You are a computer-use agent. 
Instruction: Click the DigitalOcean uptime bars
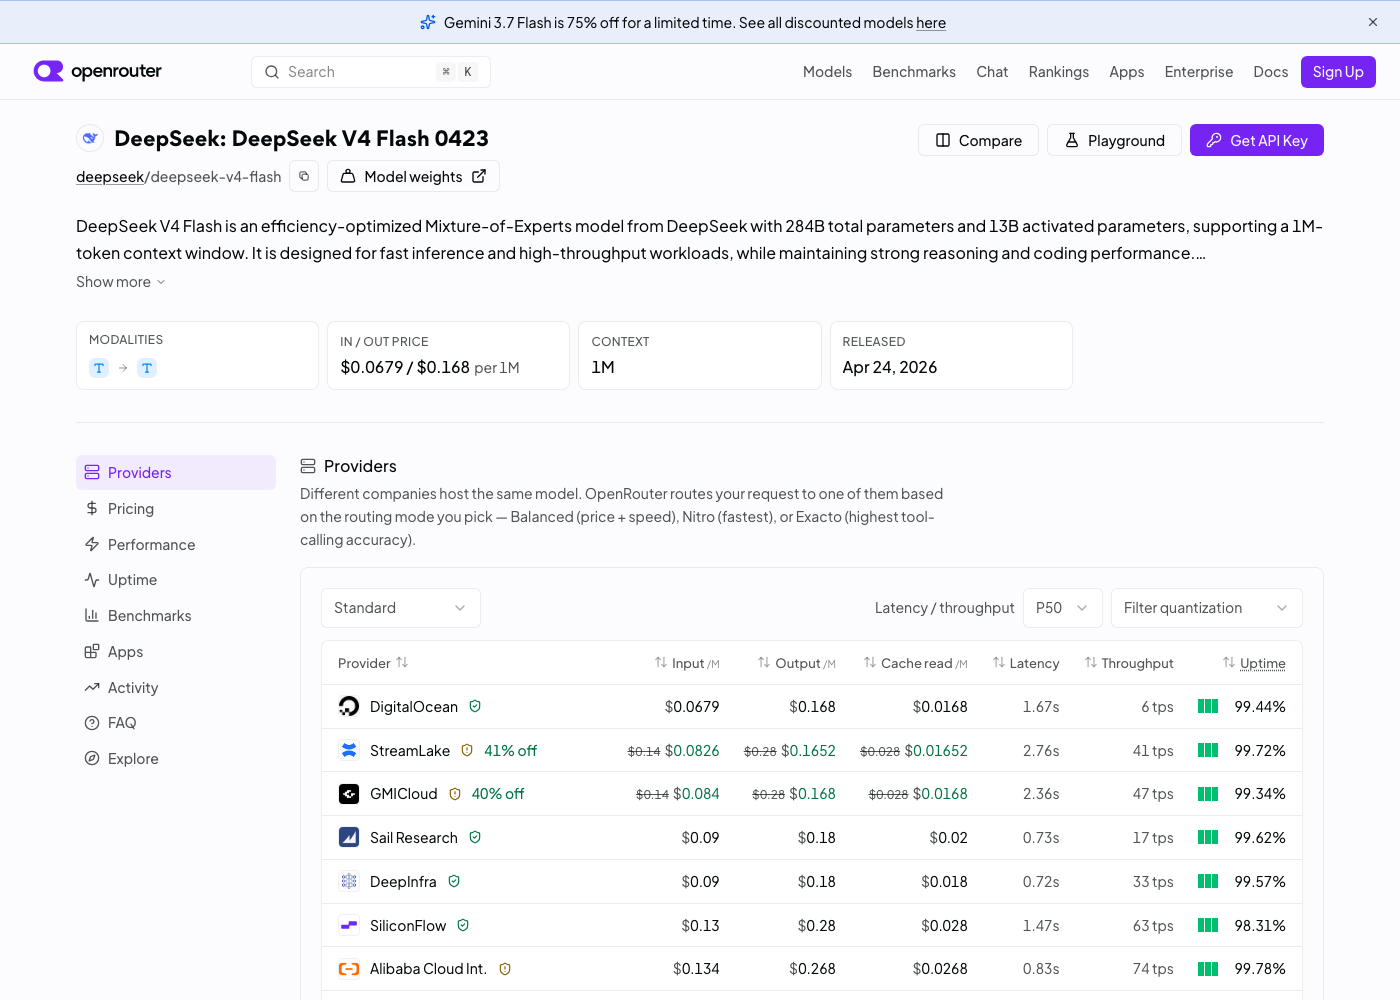tap(1208, 707)
